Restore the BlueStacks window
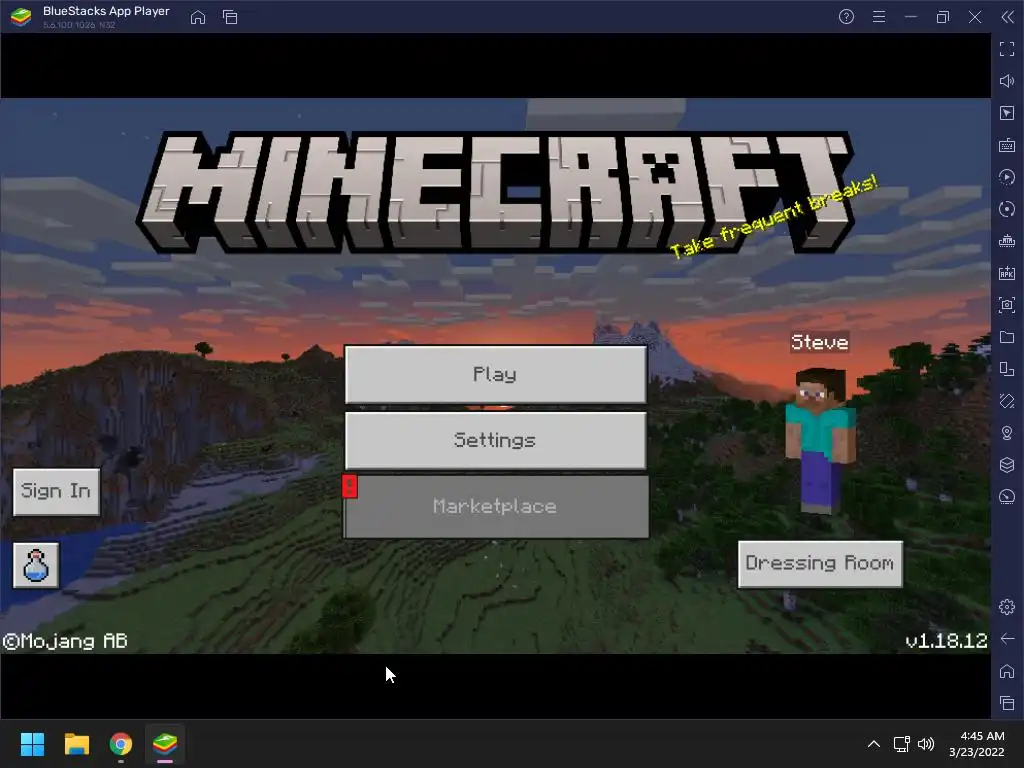The height and width of the screenshot is (768, 1024). (x=943, y=17)
